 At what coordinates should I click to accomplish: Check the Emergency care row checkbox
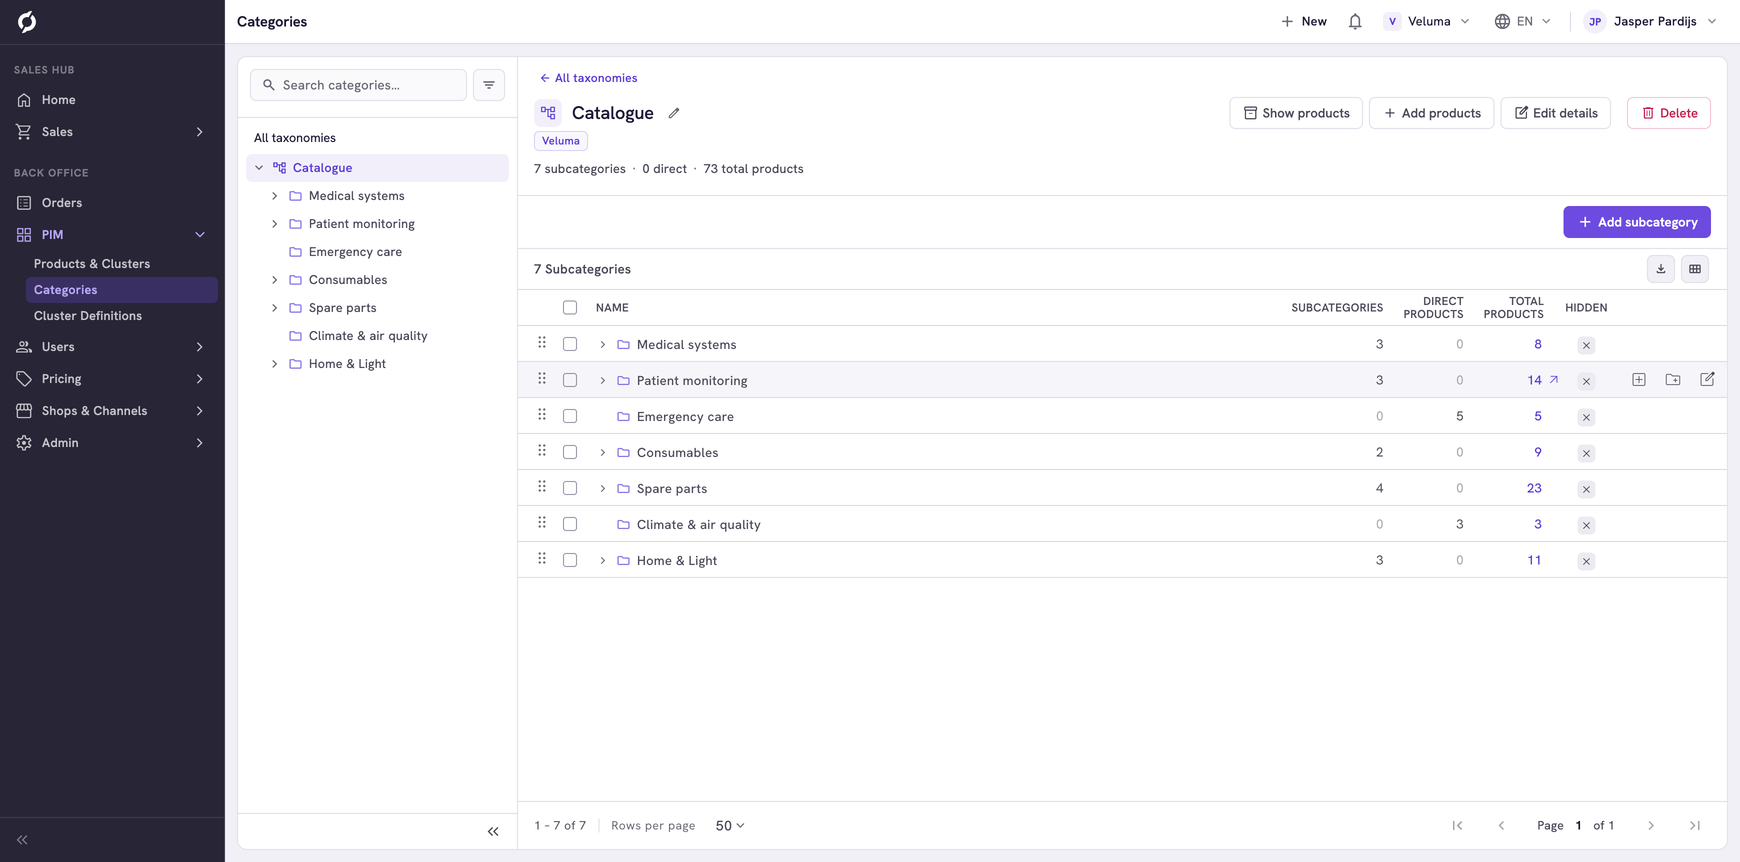[x=570, y=416]
